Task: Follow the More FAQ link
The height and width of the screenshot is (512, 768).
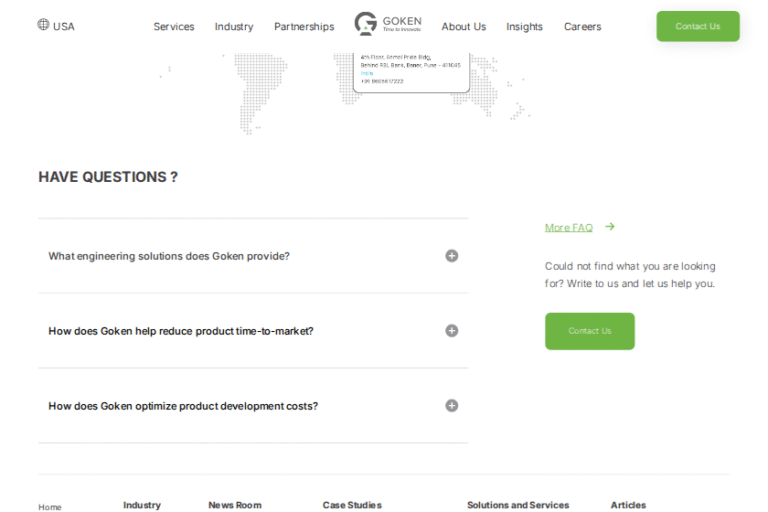Action: (x=568, y=228)
